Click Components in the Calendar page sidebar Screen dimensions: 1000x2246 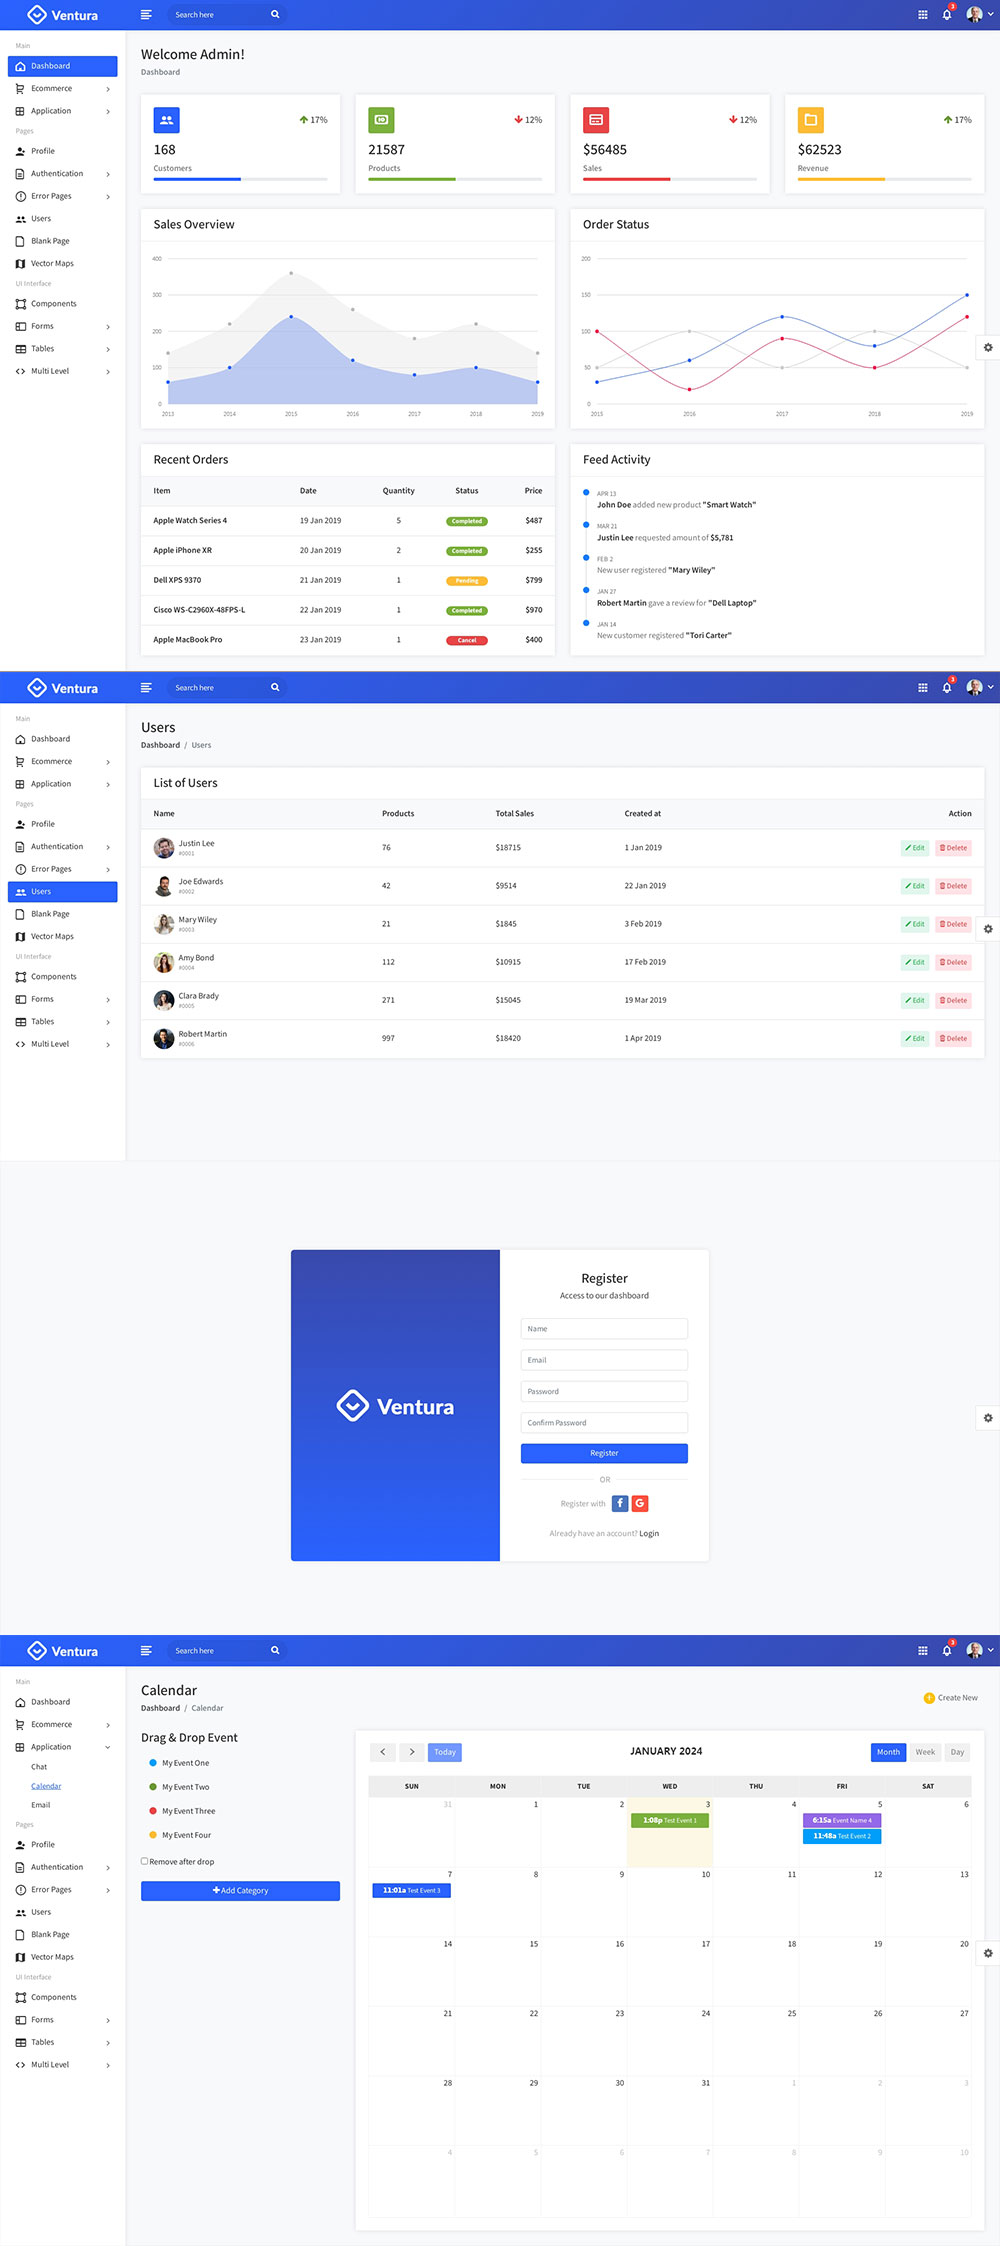pyautogui.click(x=53, y=1997)
